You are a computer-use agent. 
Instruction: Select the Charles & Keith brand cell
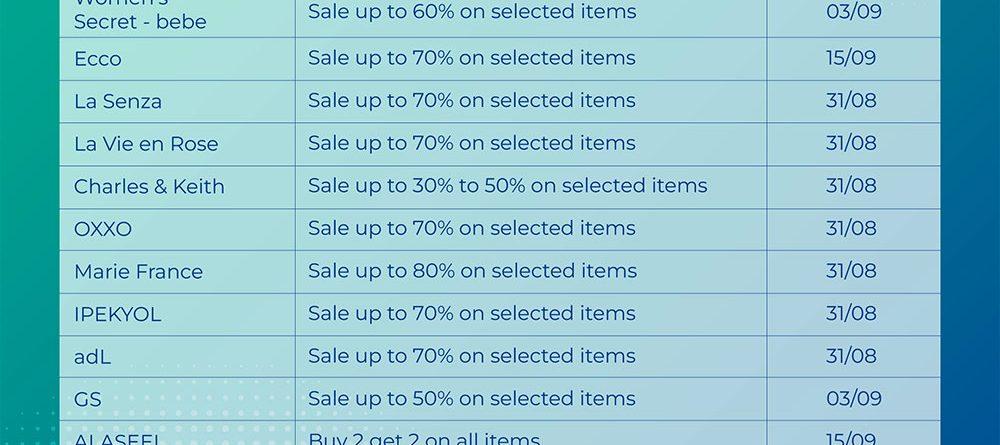tap(149, 187)
